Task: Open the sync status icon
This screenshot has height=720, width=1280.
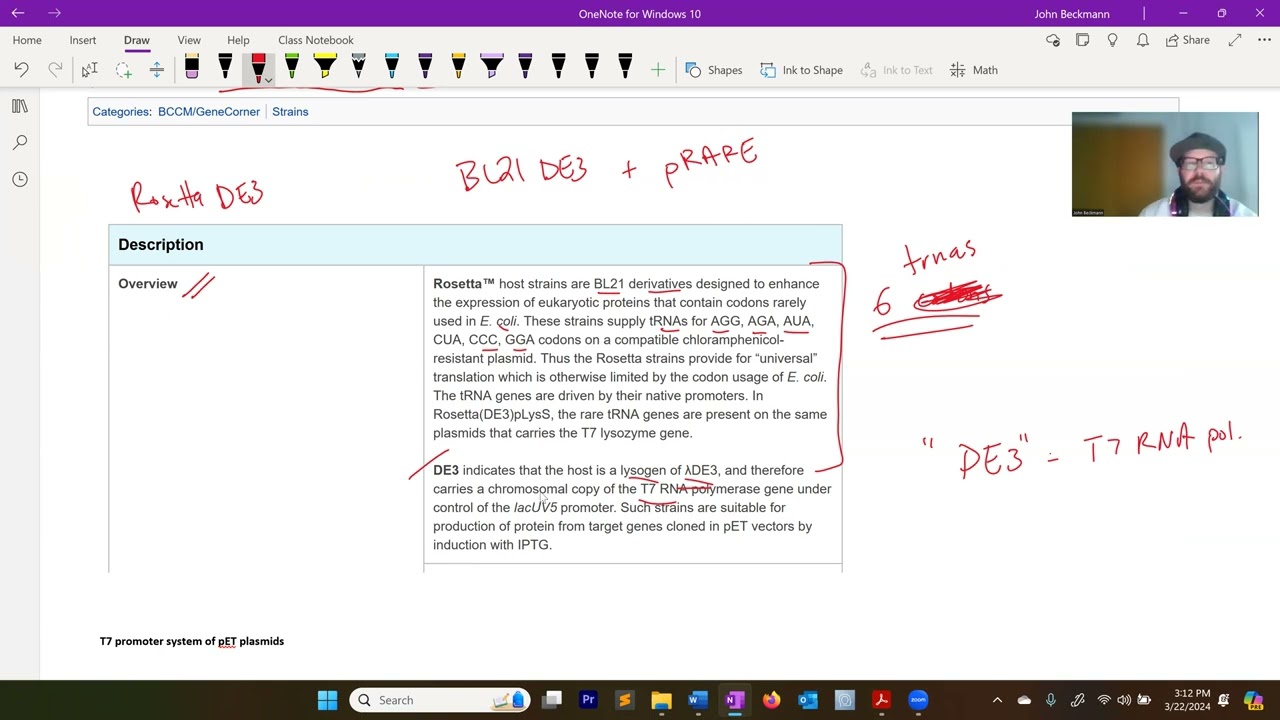Action: [1052, 40]
